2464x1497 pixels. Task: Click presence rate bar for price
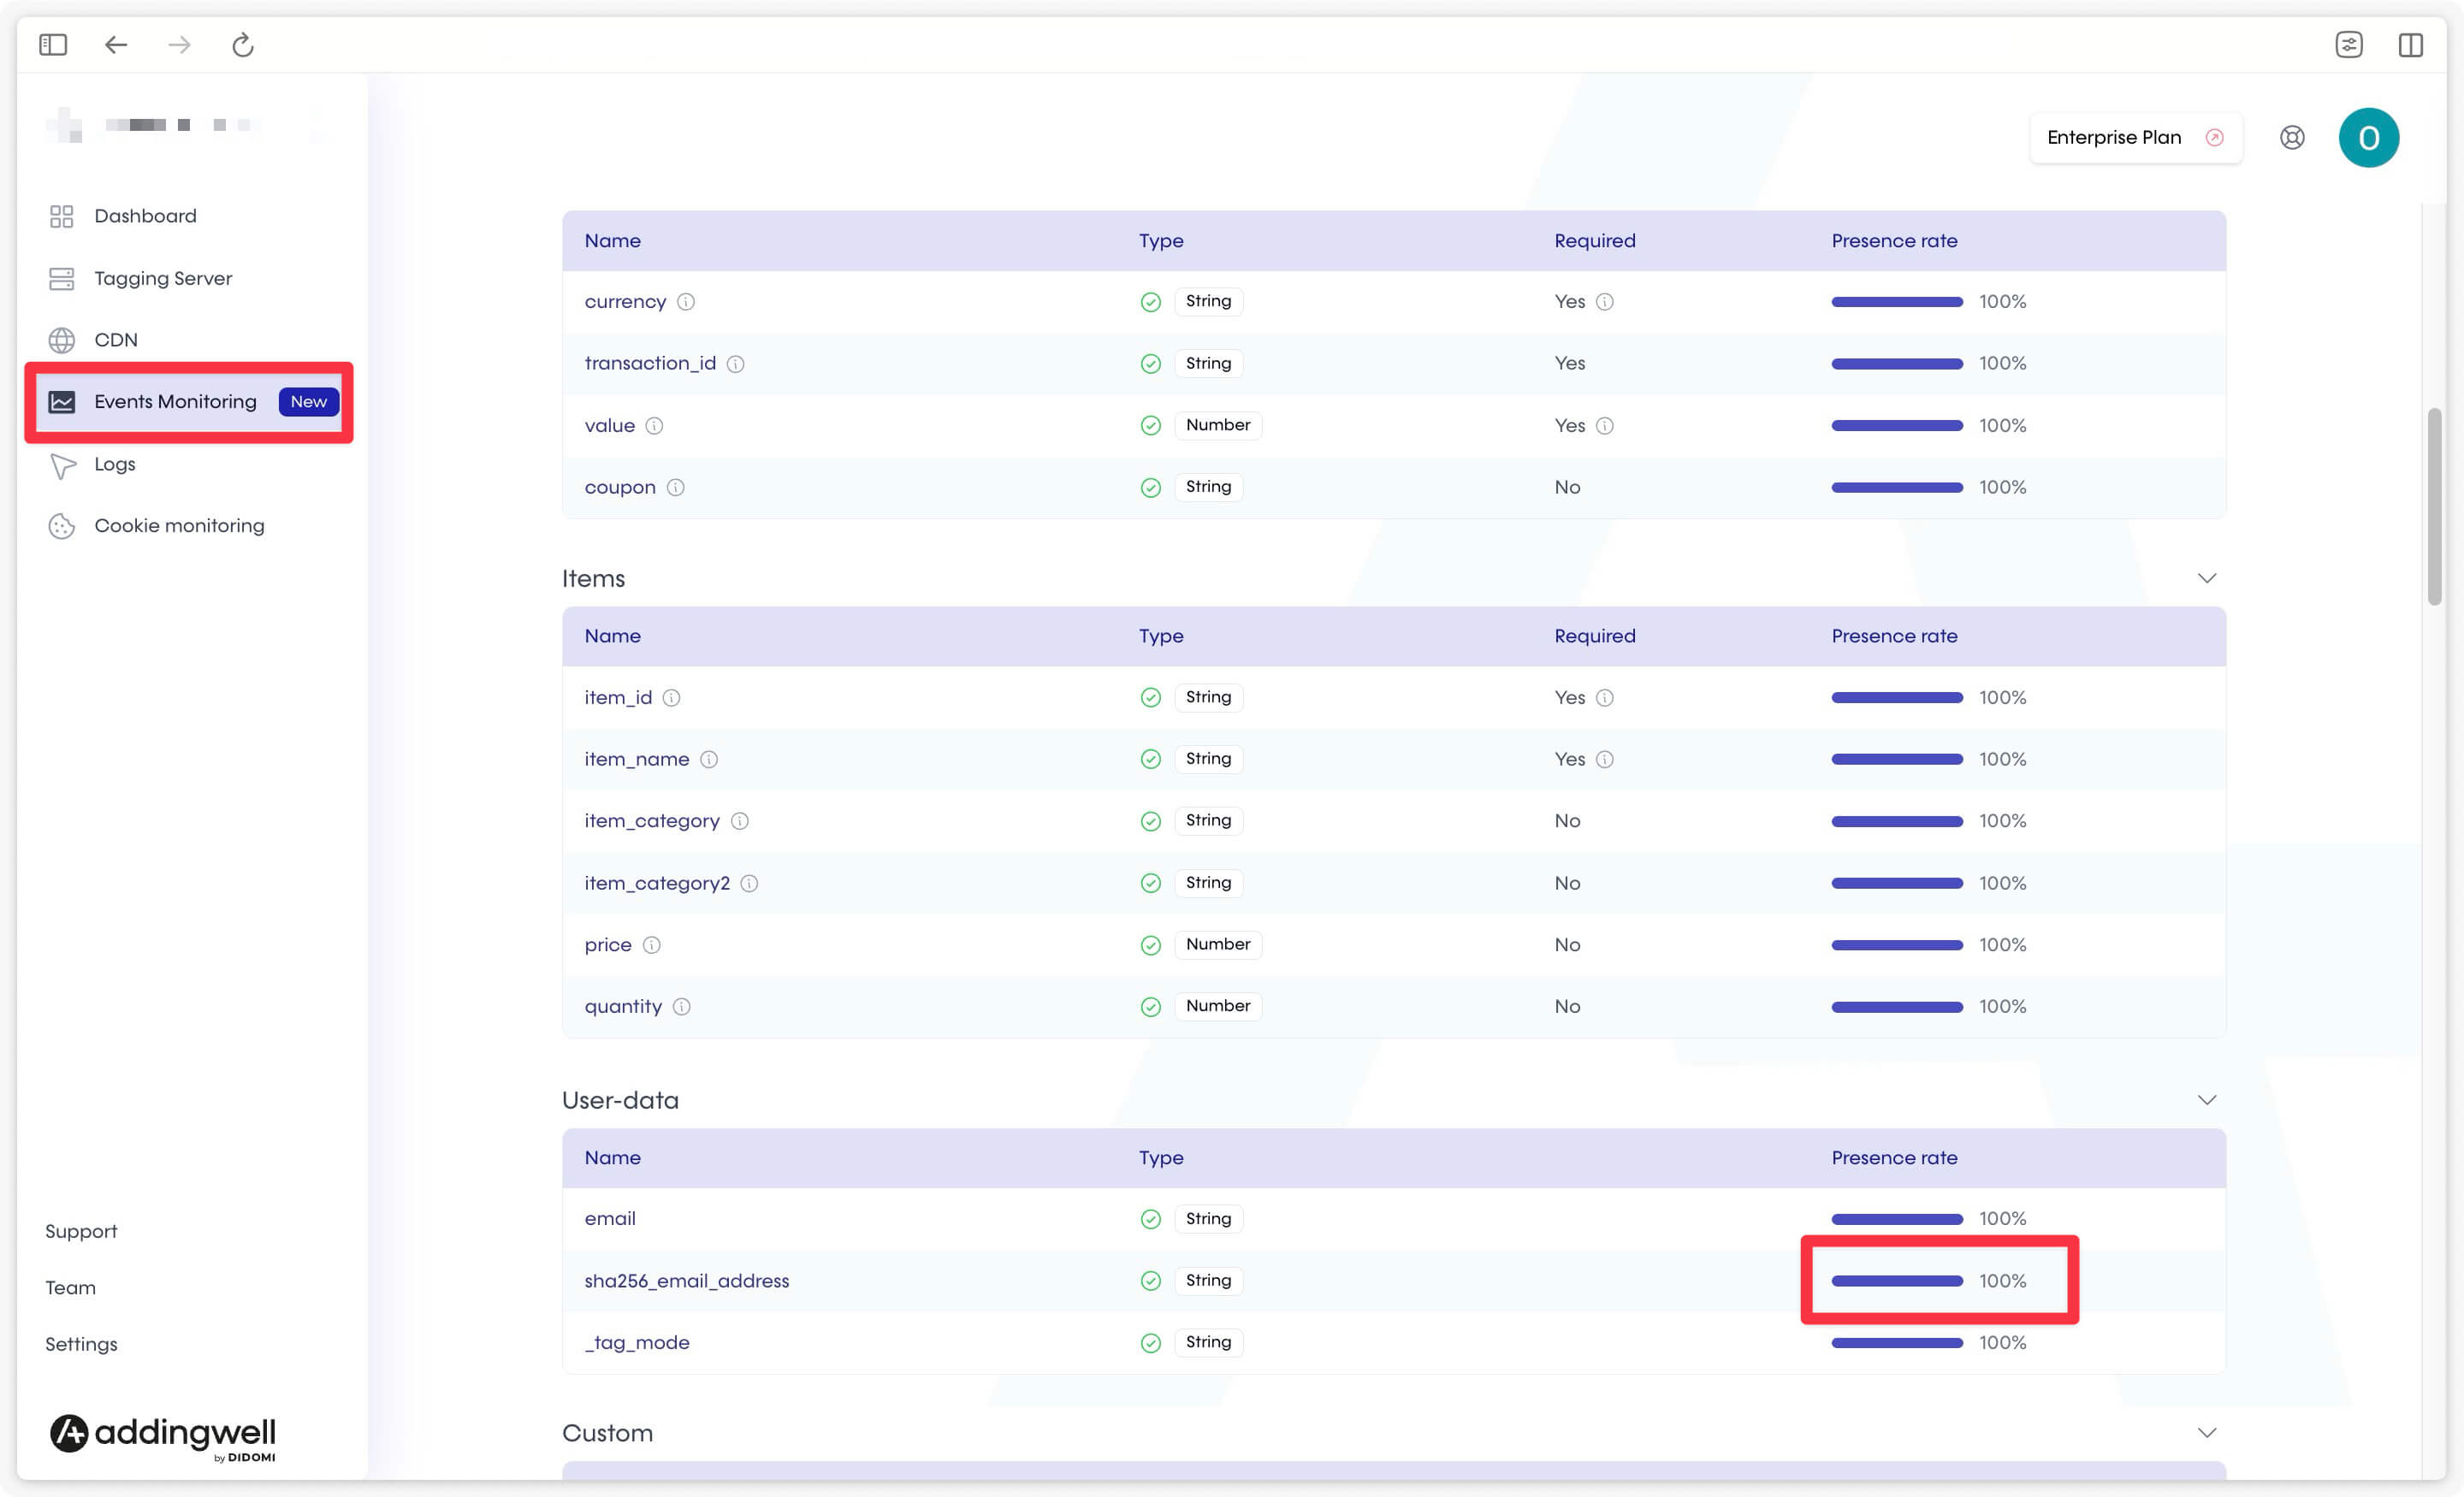coord(1897,945)
